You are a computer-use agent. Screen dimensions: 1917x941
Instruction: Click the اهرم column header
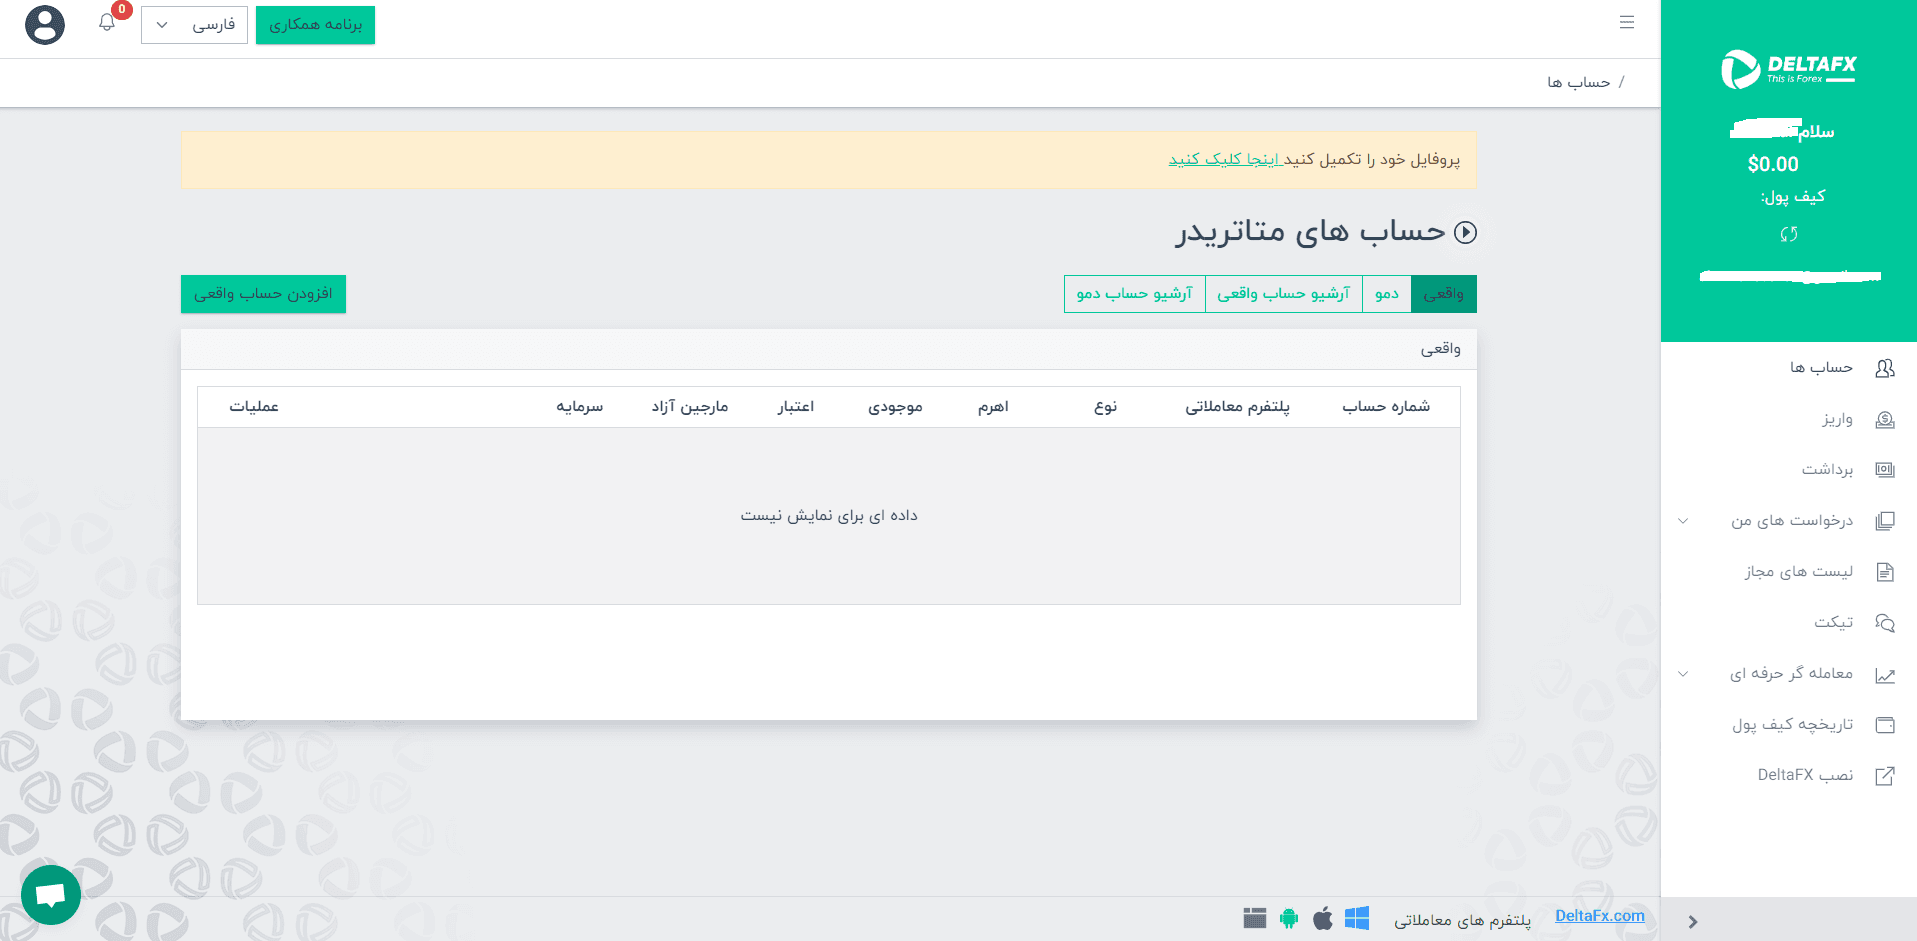coord(993,407)
